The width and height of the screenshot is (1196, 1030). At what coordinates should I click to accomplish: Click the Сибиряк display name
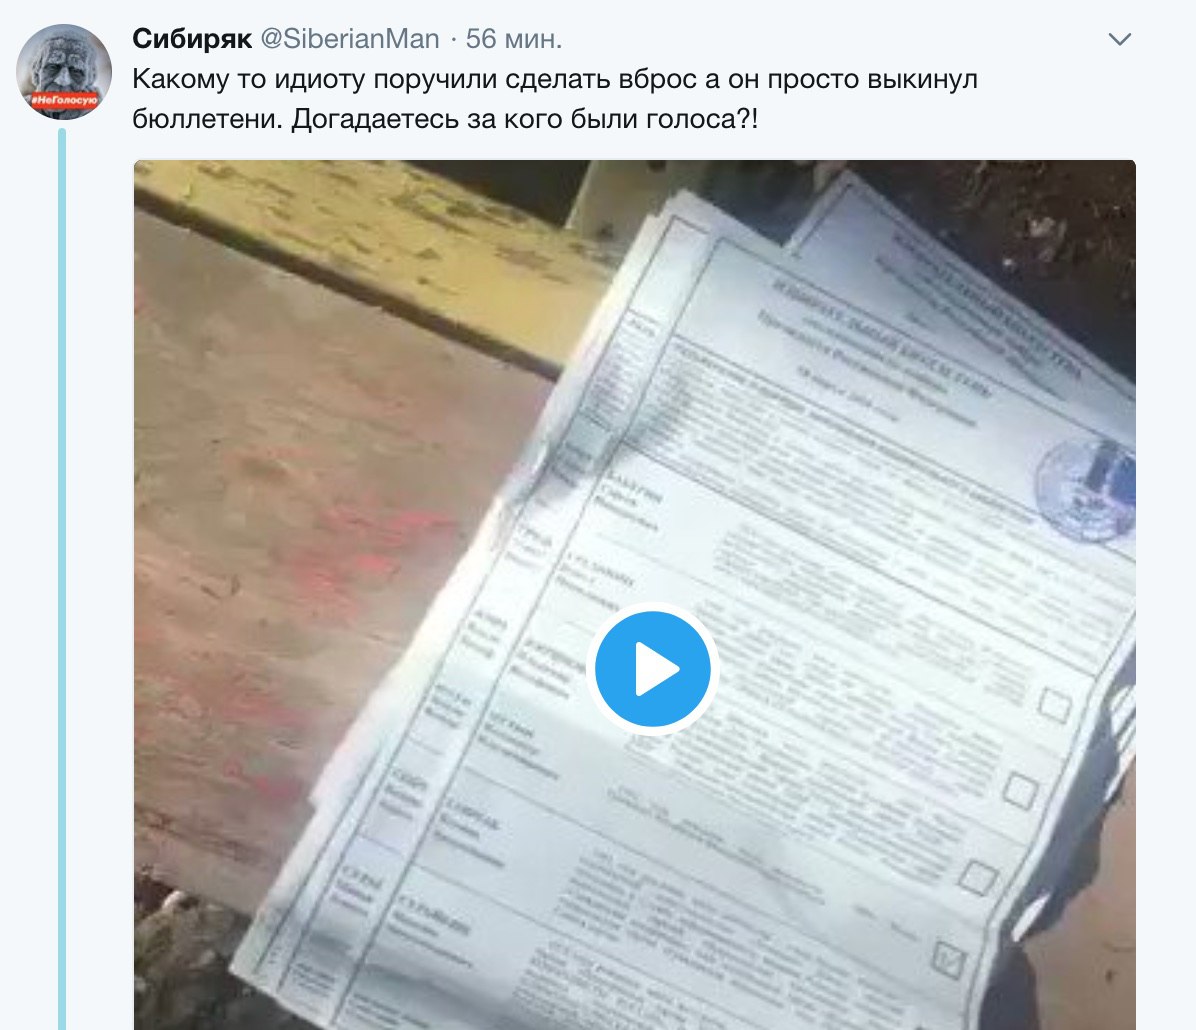click(192, 39)
